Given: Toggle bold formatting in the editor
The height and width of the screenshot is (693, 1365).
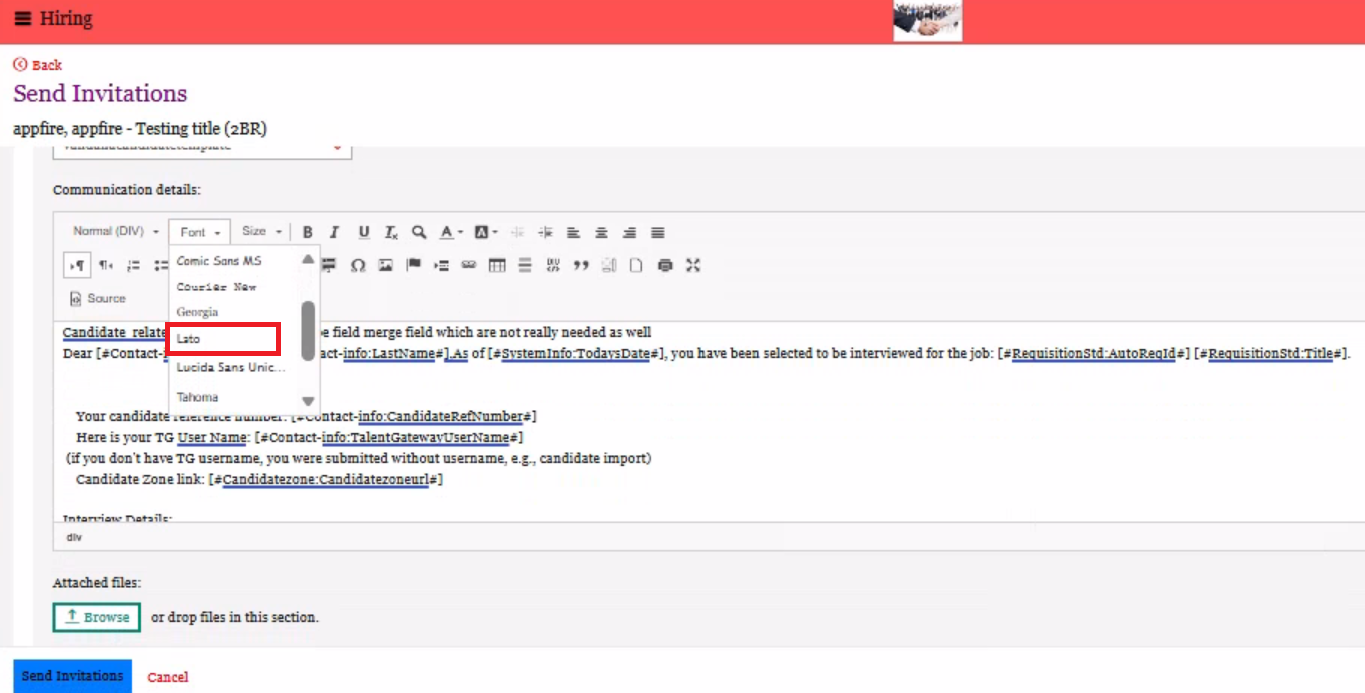Looking at the screenshot, I should 308,232.
